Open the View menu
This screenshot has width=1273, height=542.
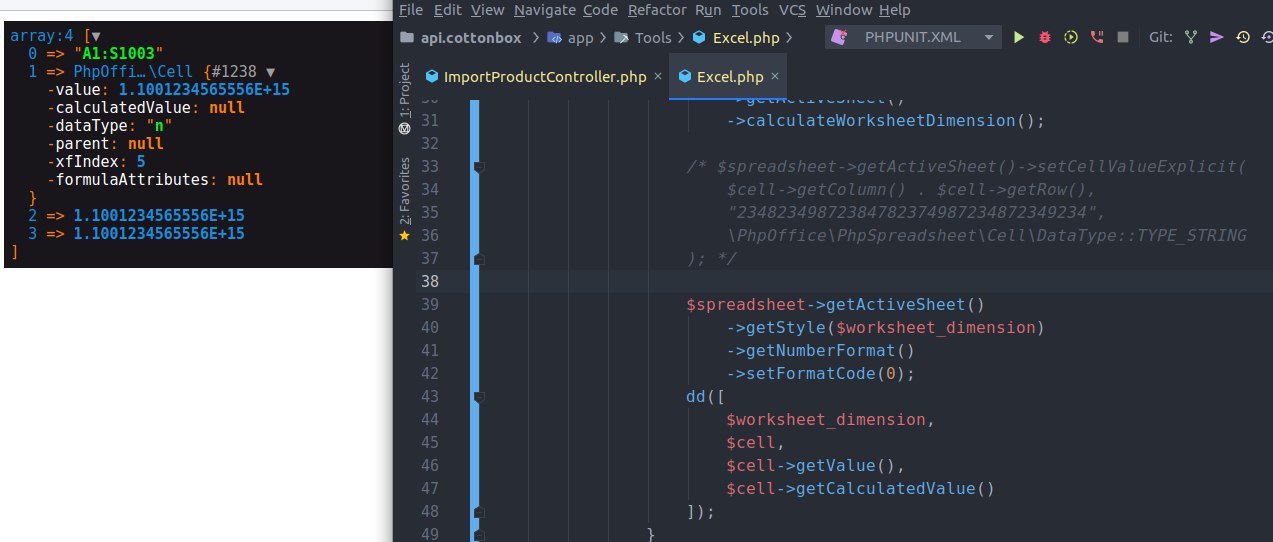point(487,10)
